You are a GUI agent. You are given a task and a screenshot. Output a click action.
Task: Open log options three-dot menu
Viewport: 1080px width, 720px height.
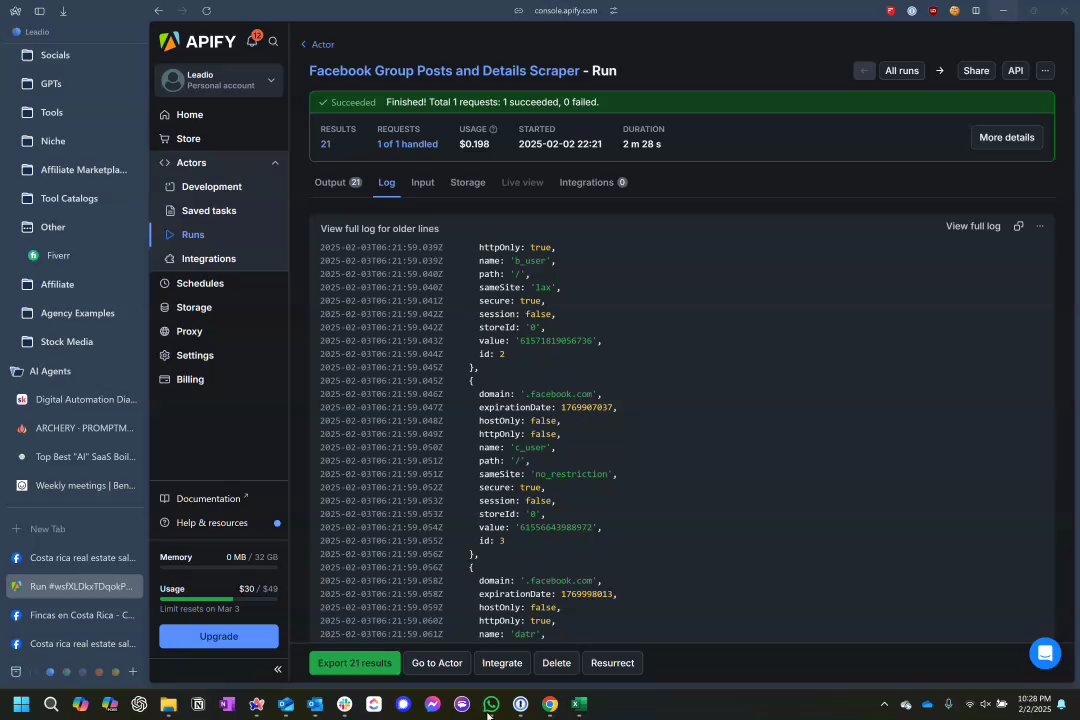pyautogui.click(x=1040, y=226)
